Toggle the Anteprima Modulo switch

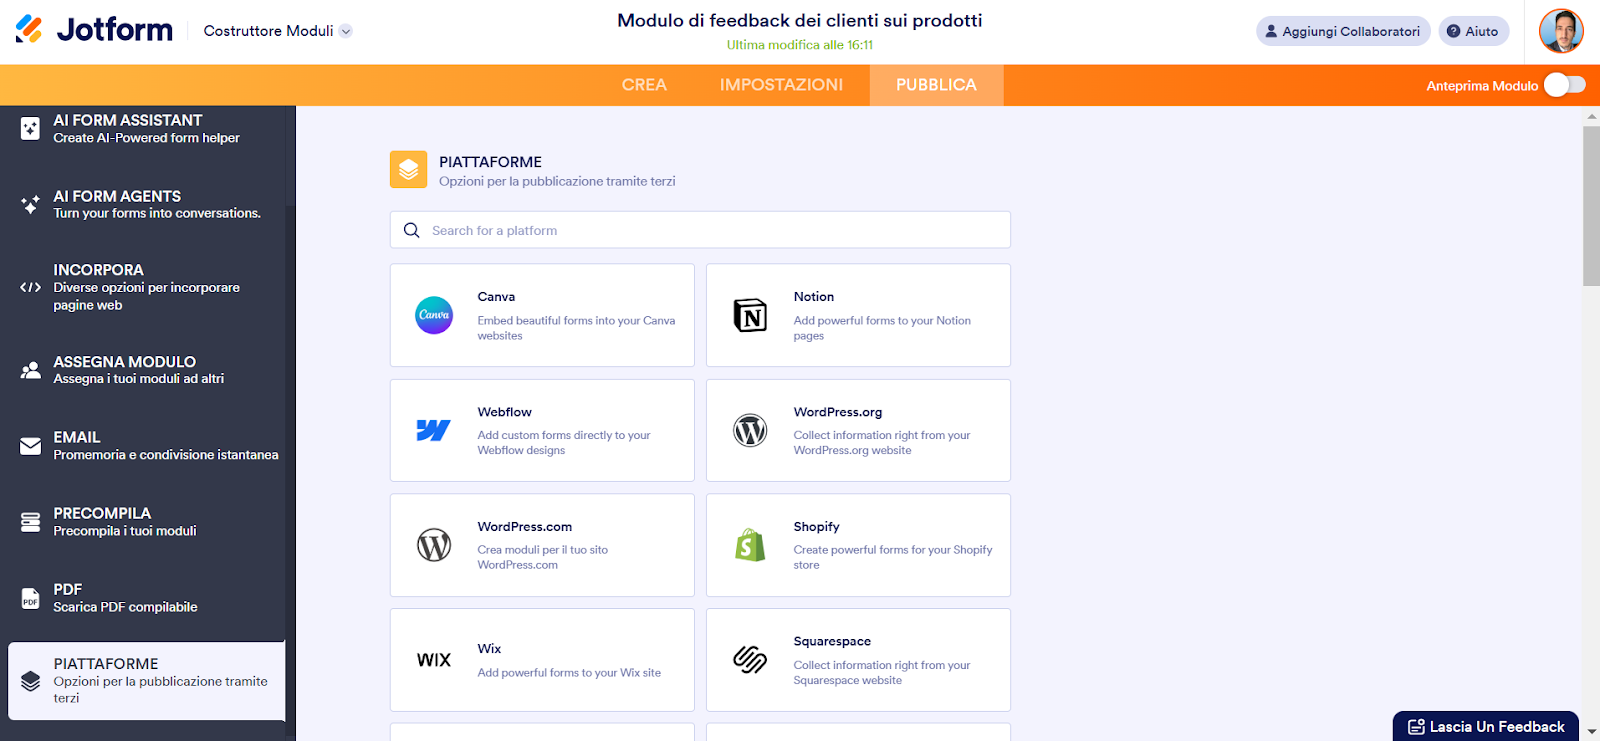tap(1564, 85)
